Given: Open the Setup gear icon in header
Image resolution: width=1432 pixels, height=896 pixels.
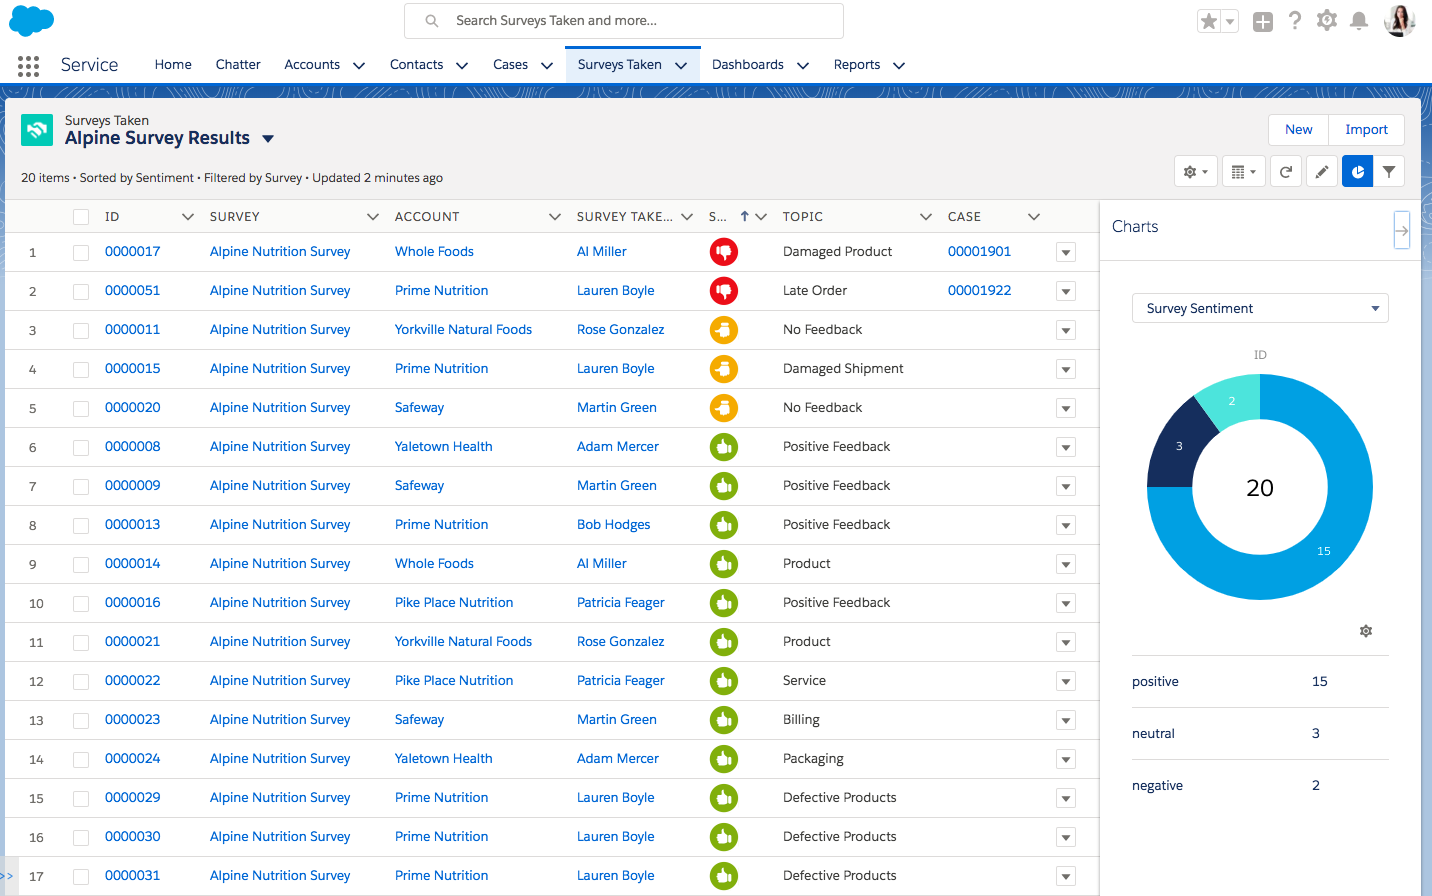Looking at the screenshot, I should pyautogui.click(x=1327, y=20).
